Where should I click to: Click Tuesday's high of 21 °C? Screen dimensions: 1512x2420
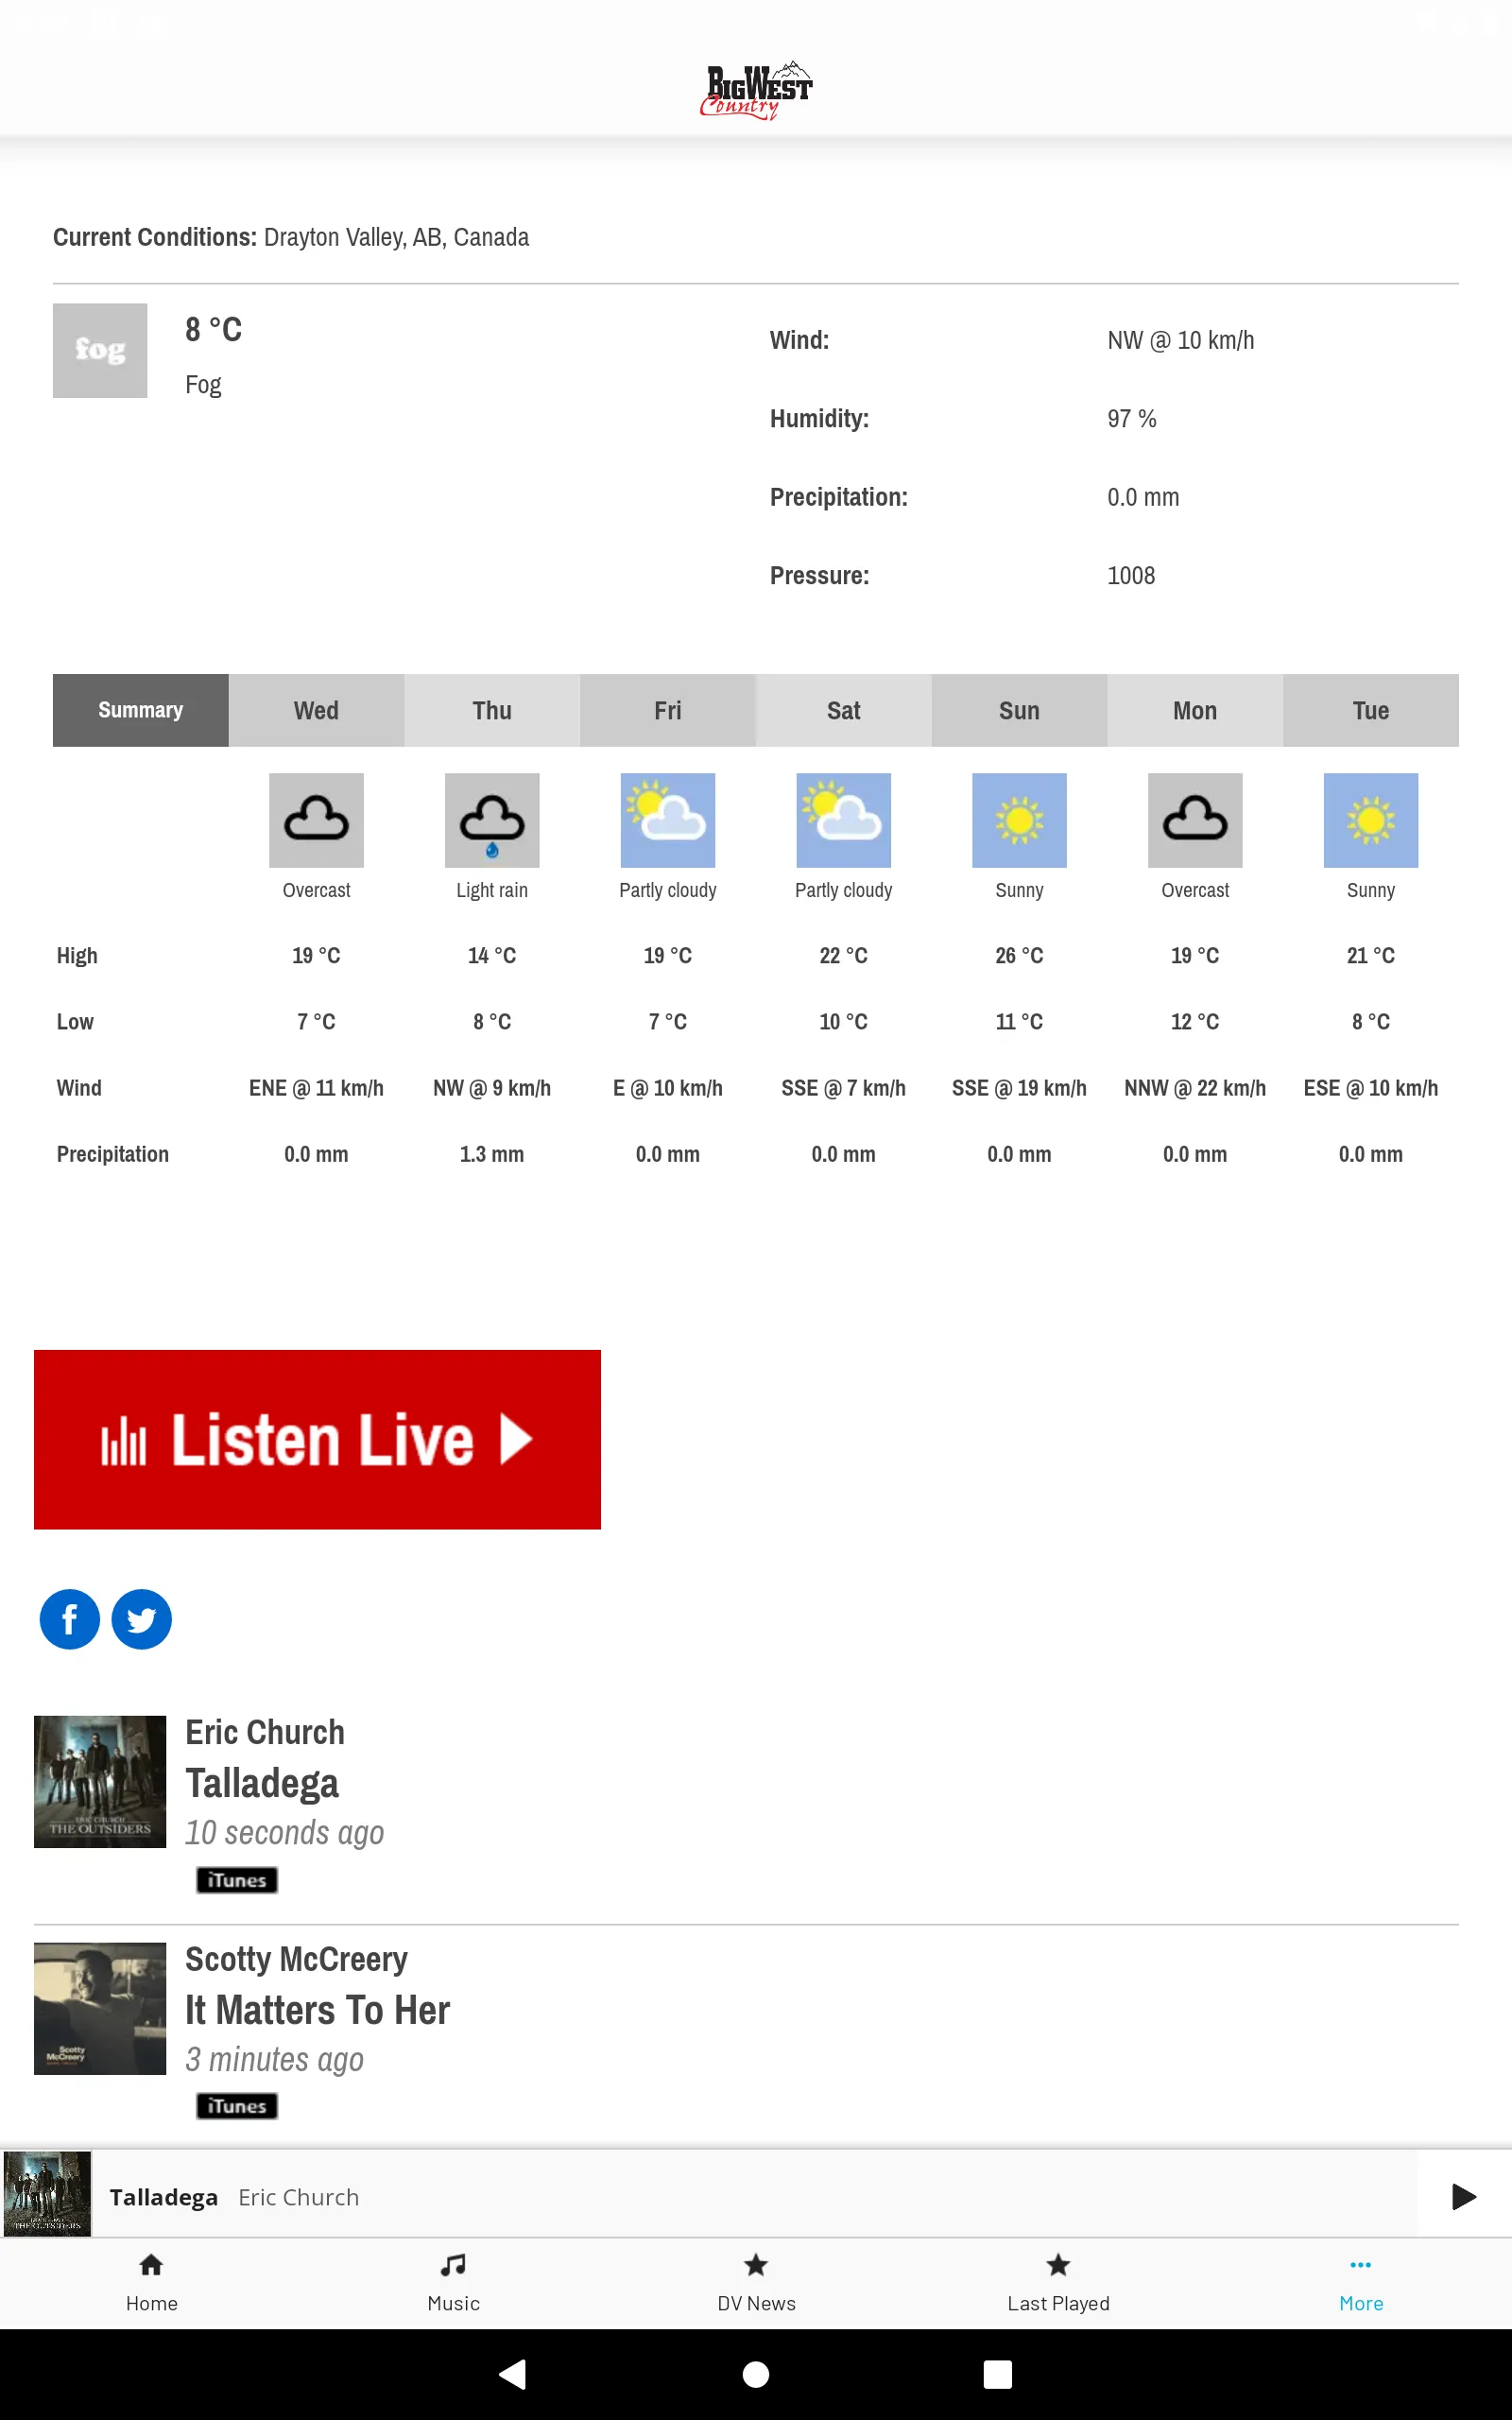pos(1371,955)
